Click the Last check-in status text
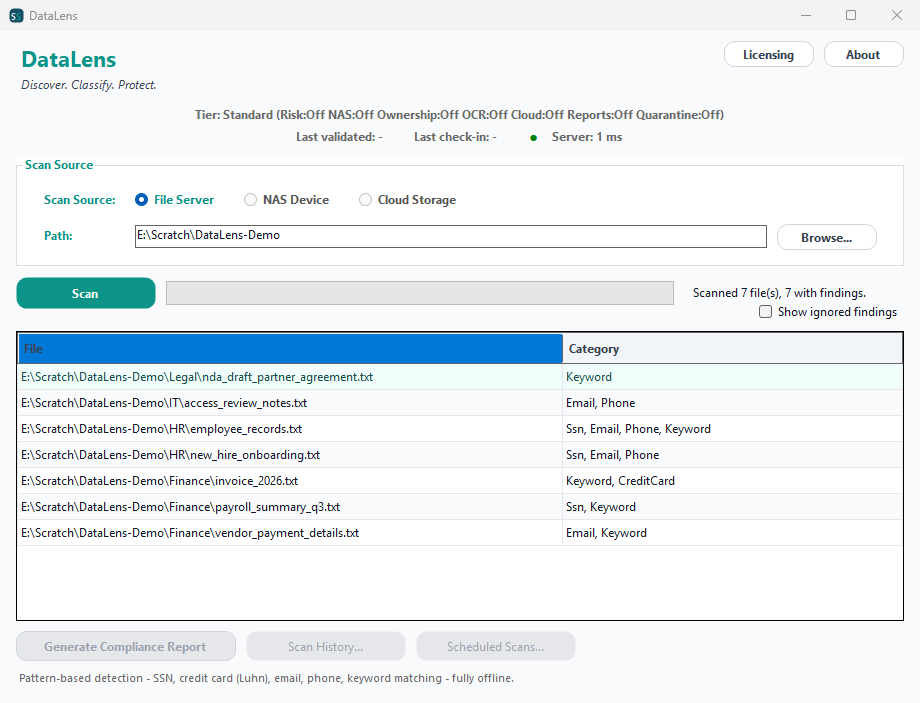This screenshot has height=703, width=920. (455, 137)
